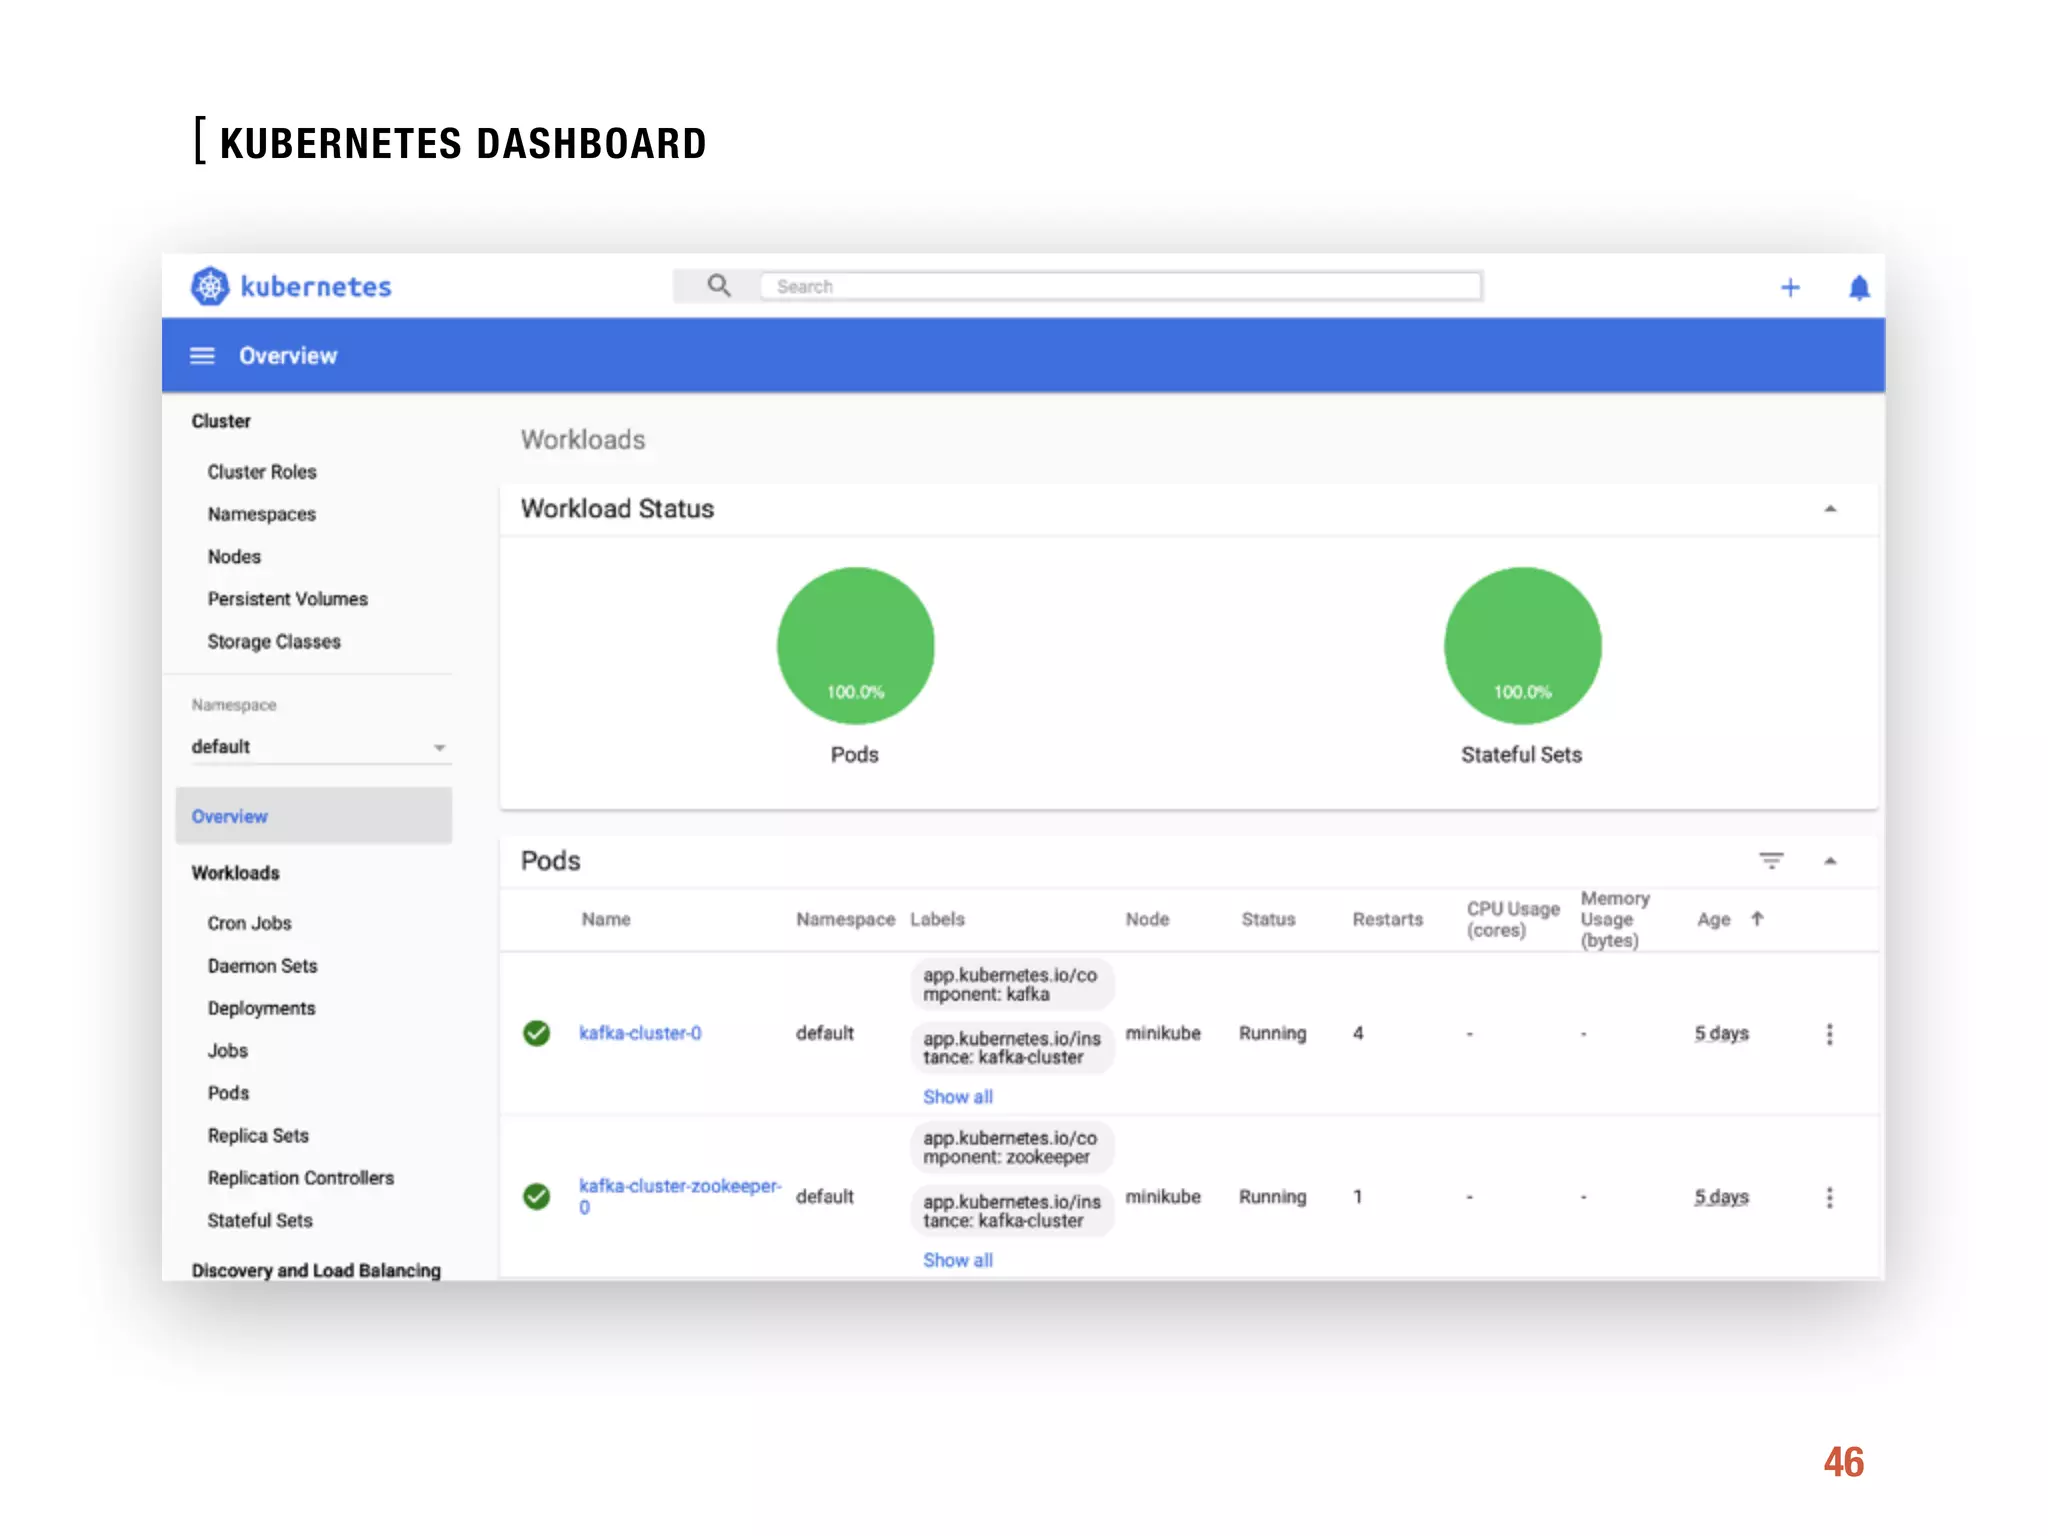Click the Name column header
This screenshot has height=1536, width=2048.
tap(606, 919)
